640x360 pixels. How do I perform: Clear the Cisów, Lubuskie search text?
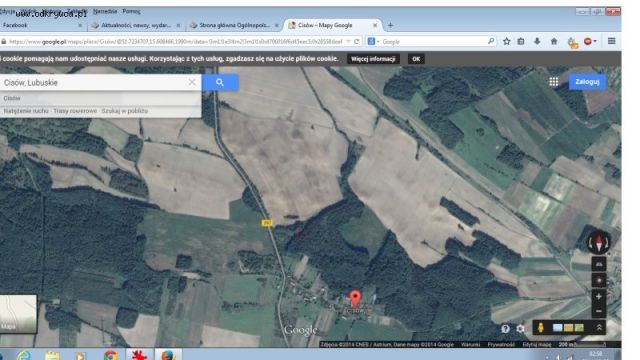click(192, 82)
